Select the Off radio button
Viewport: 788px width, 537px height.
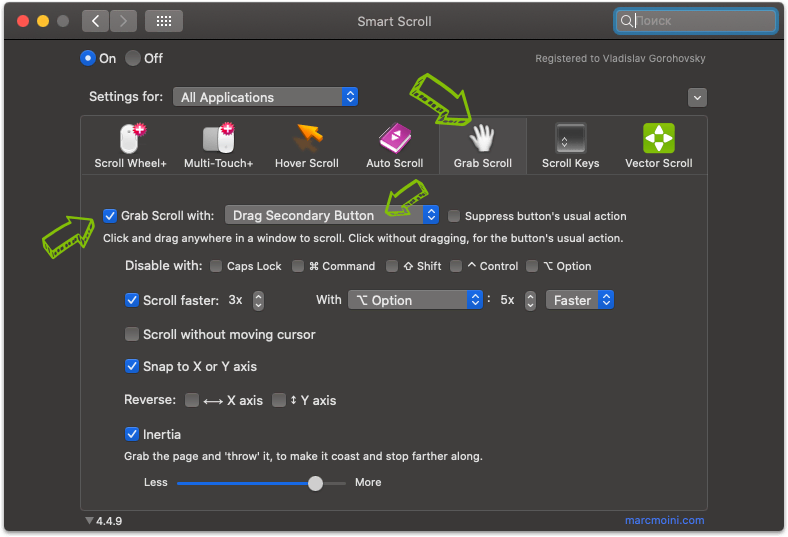click(x=133, y=58)
